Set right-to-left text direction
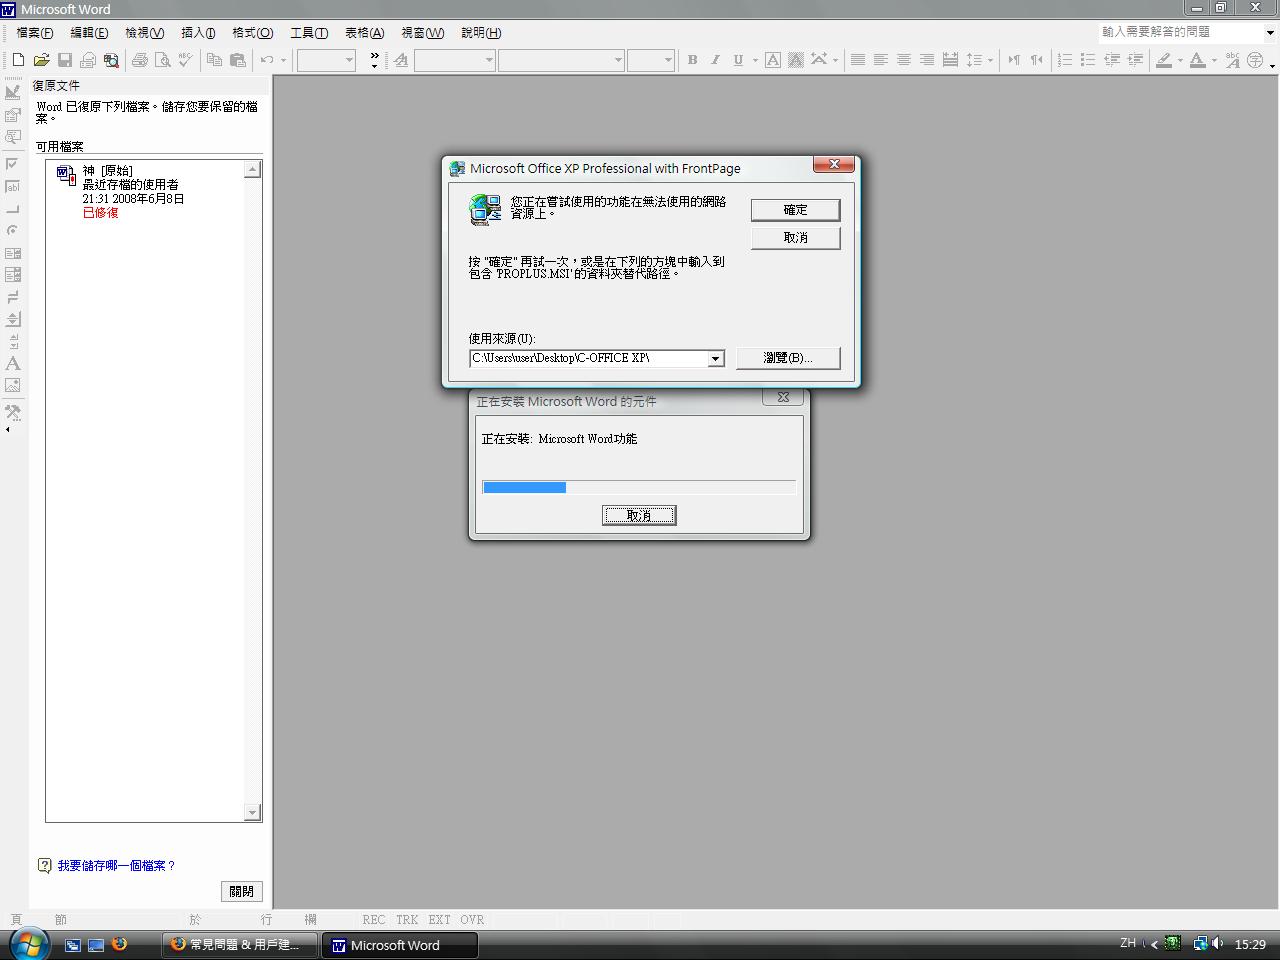Image resolution: width=1280 pixels, height=960 pixels. point(1037,60)
